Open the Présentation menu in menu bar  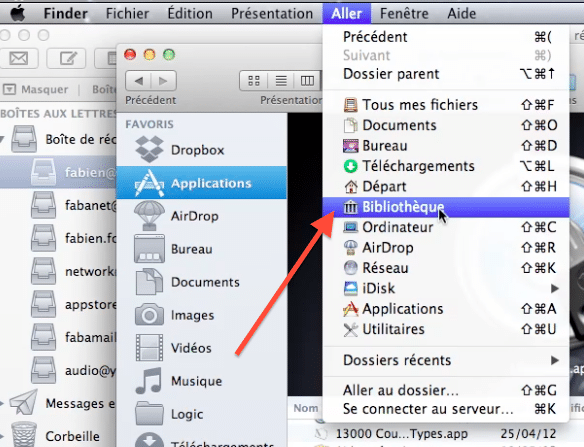coord(272,14)
